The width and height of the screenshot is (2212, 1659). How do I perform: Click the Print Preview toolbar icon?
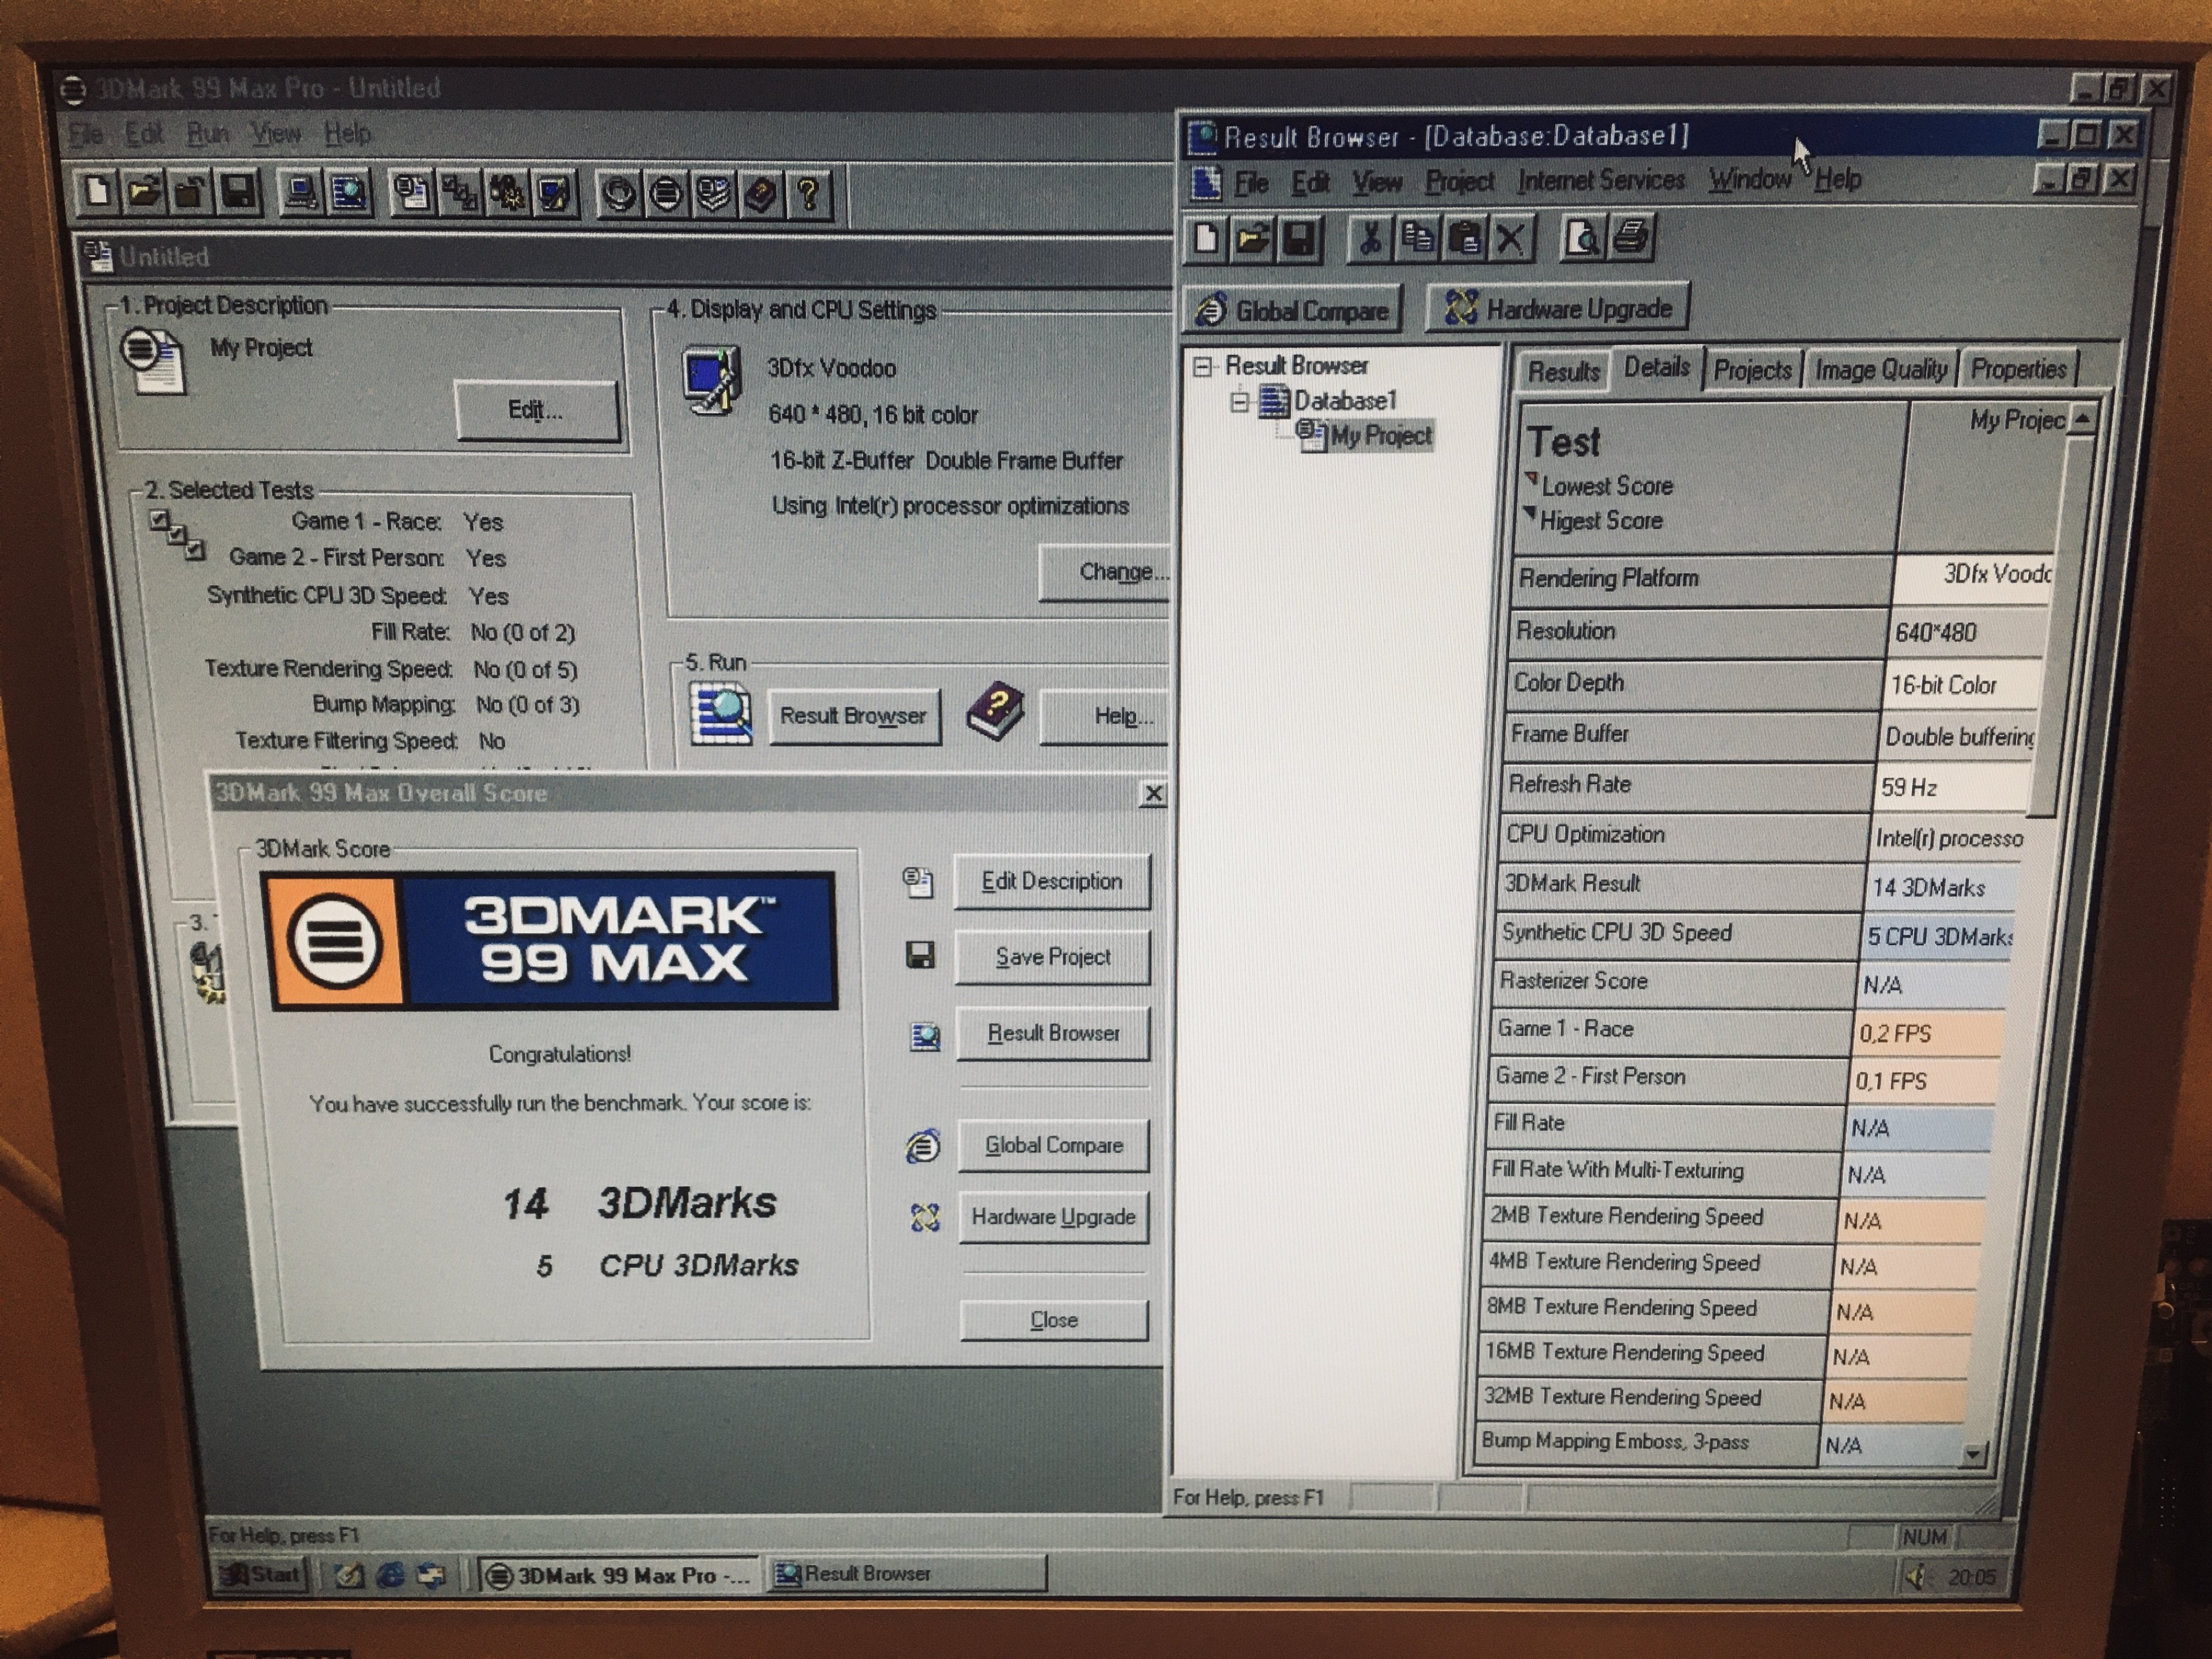coord(1582,239)
